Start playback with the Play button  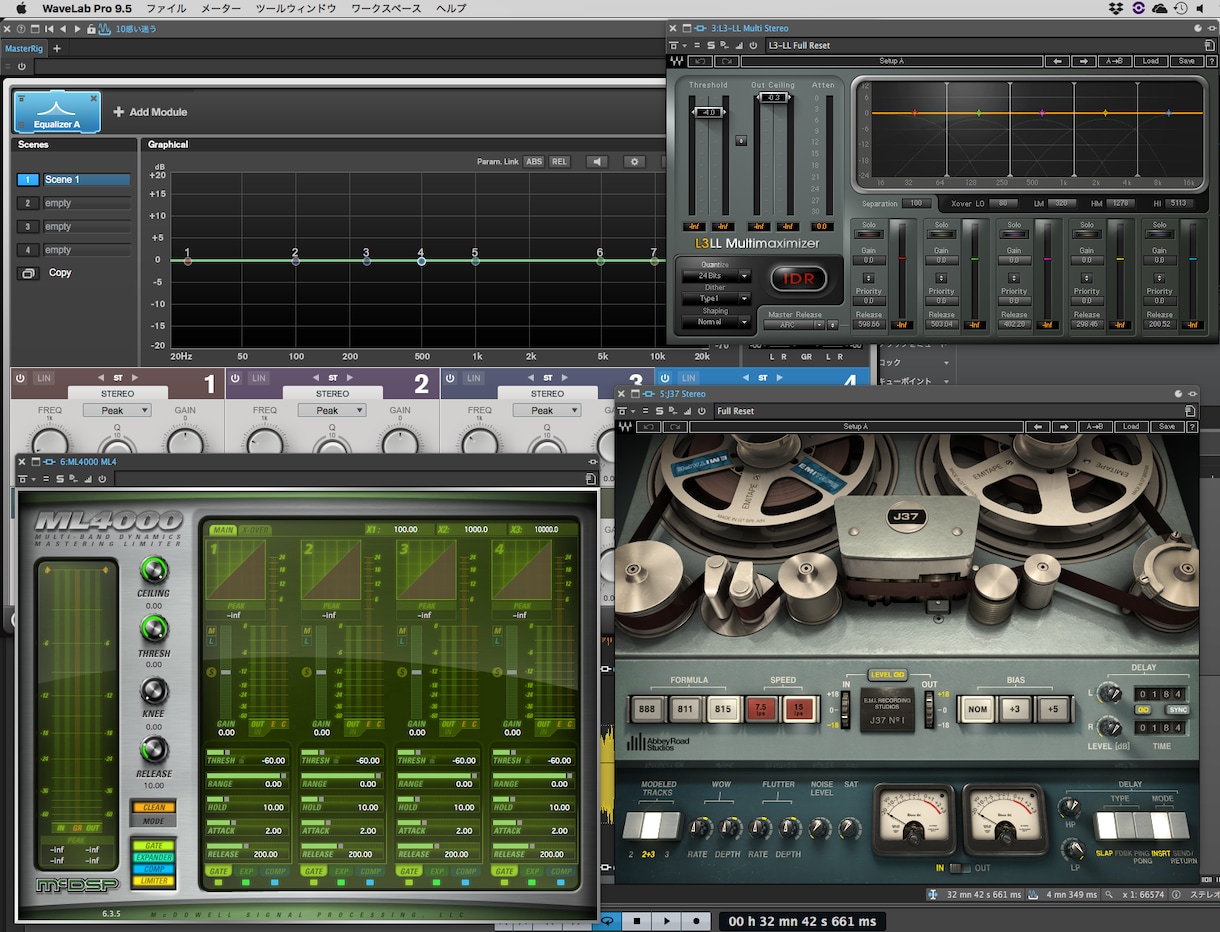click(667, 920)
